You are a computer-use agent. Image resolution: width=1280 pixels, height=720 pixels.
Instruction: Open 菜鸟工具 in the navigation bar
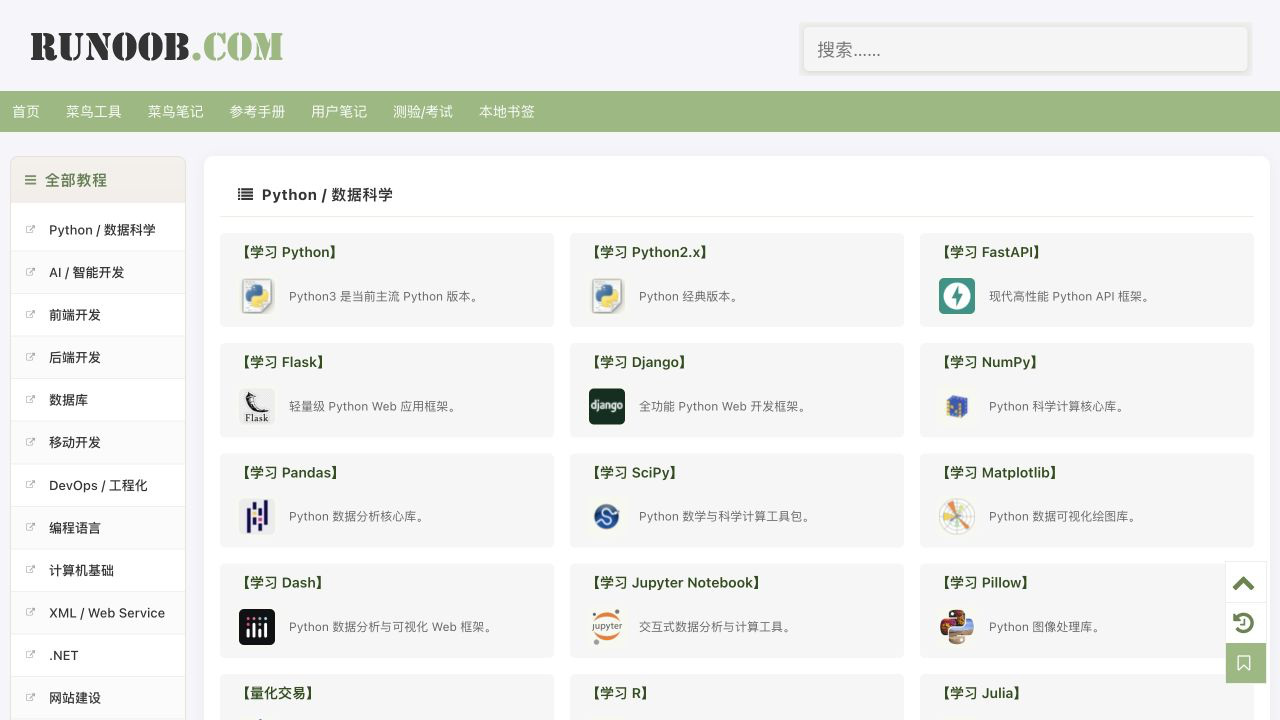click(94, 112)
